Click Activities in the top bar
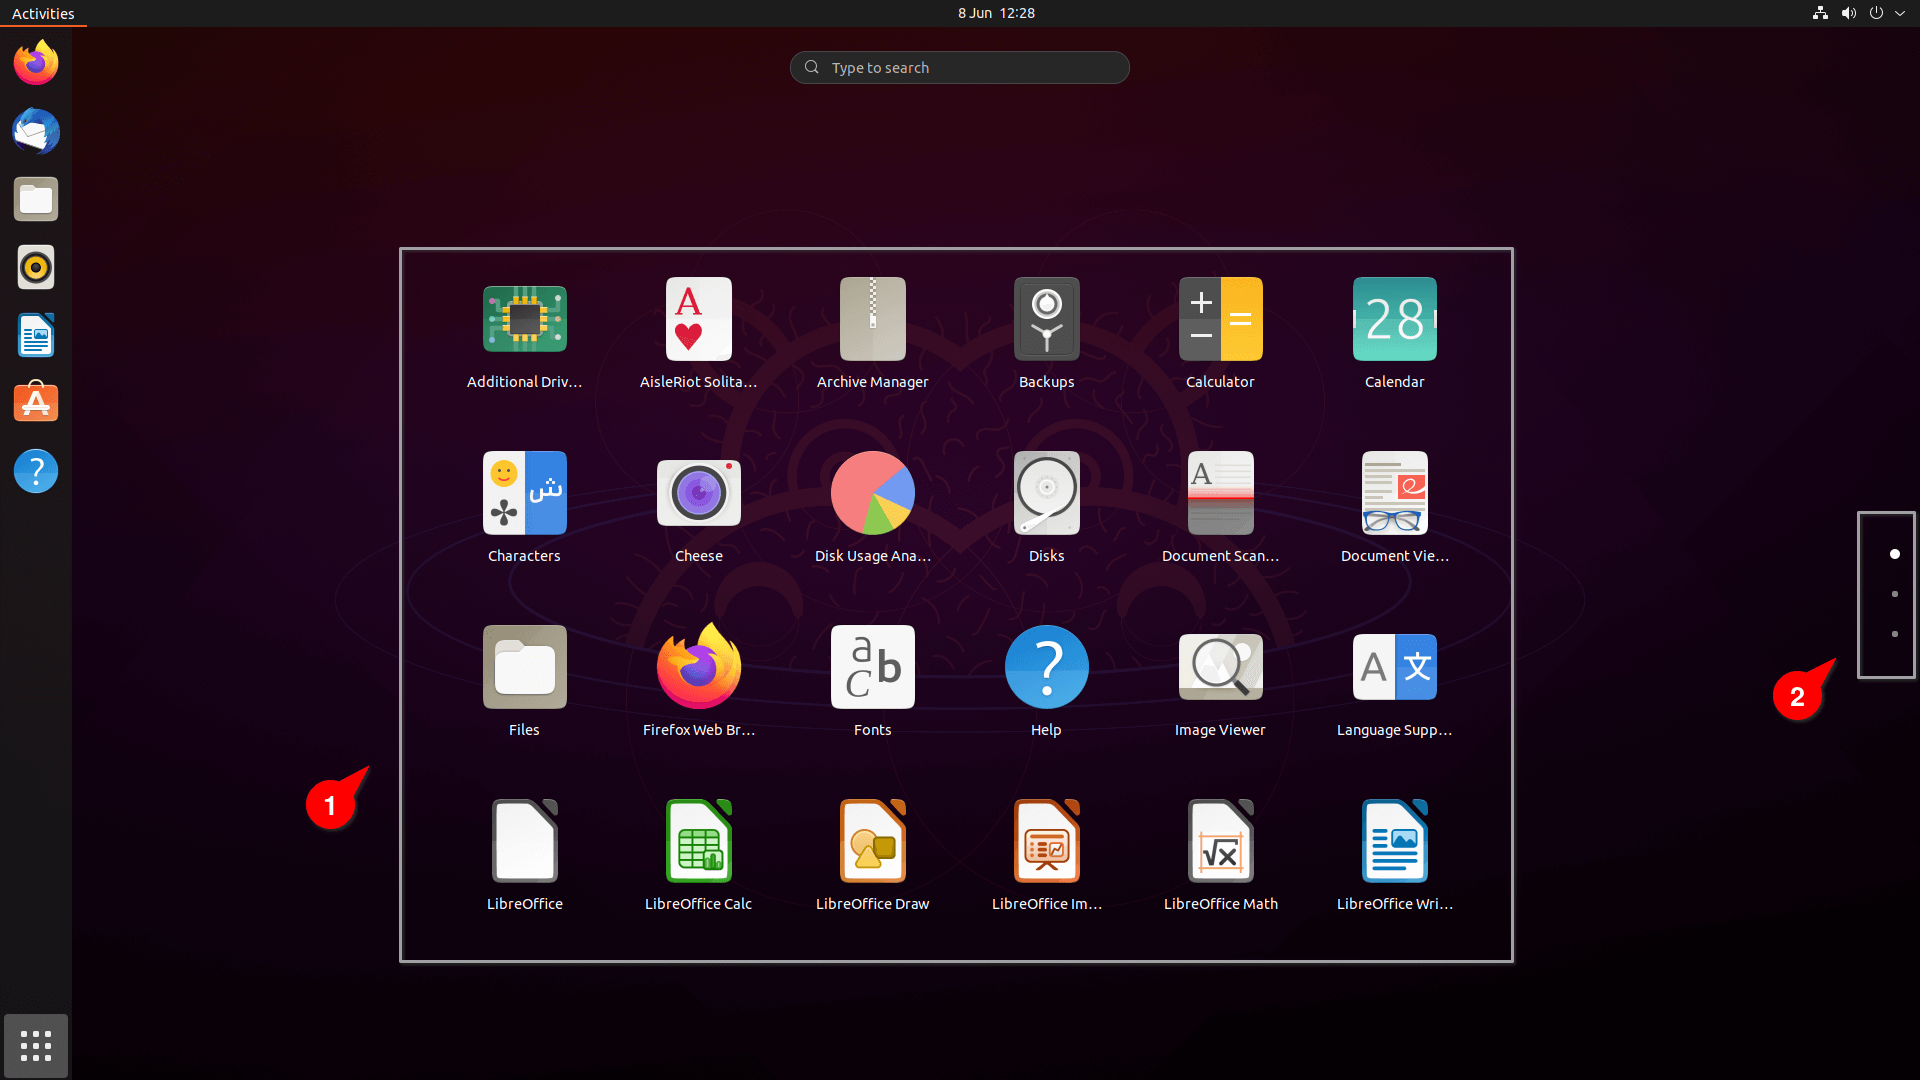Viewport: 1920px width, 1080px height. point(43,13)
